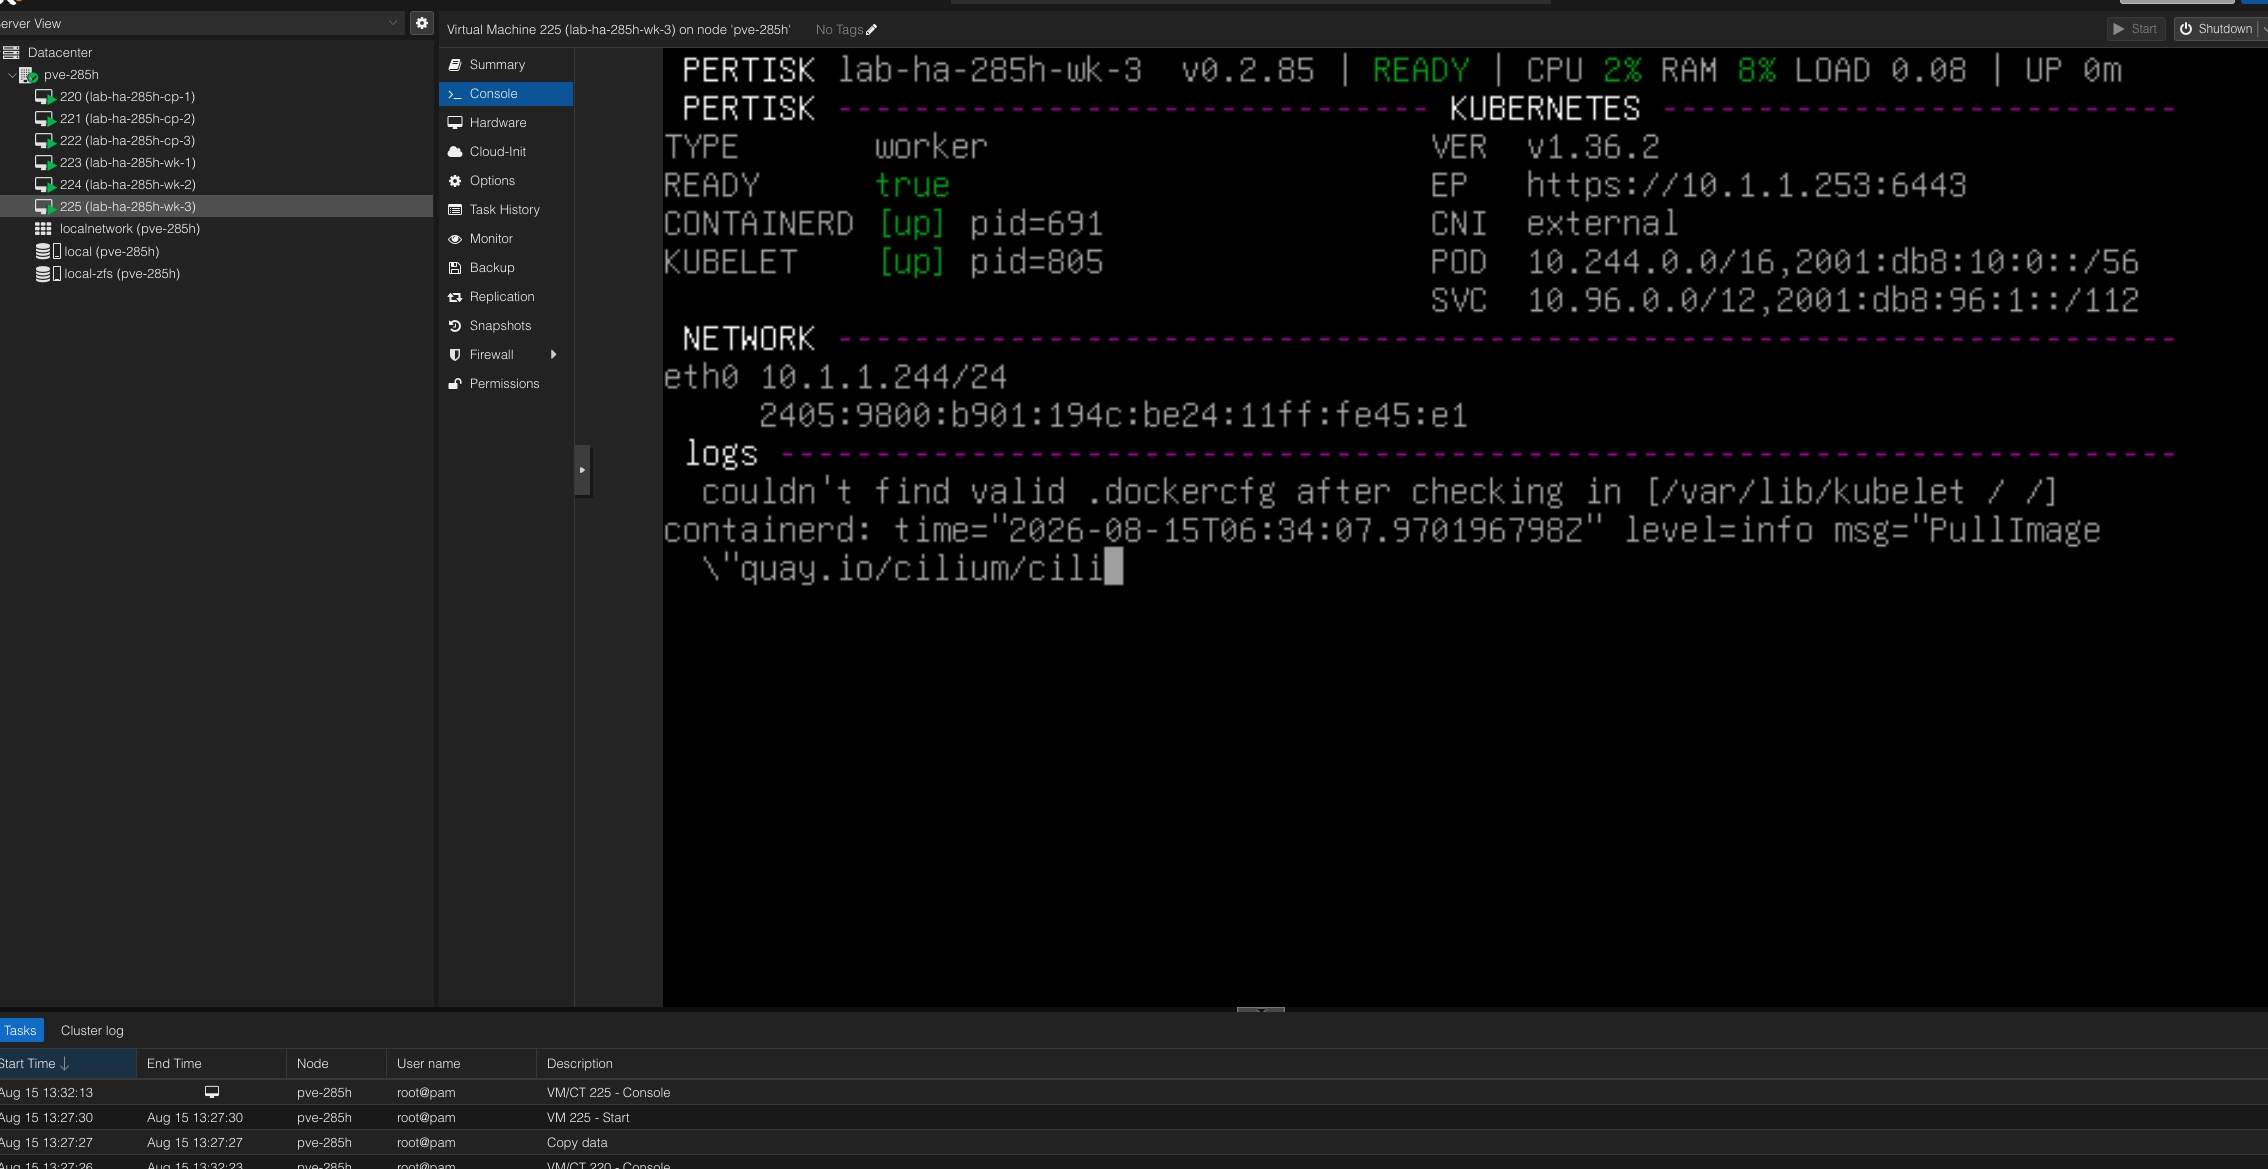Expand the console side panel handle
The height and width of the screenshot is (1169, 2268).
coord(582,470)
